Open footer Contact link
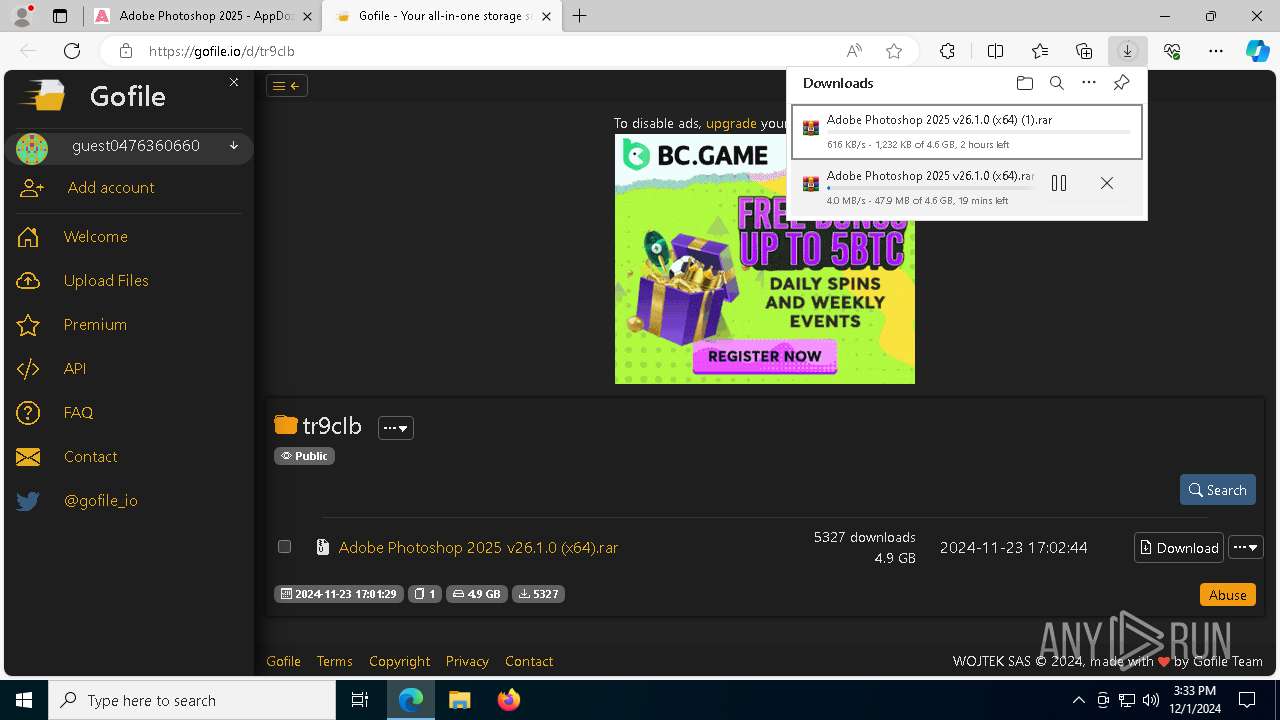Viewport: 1280px width, 720px height. point(529,661)
